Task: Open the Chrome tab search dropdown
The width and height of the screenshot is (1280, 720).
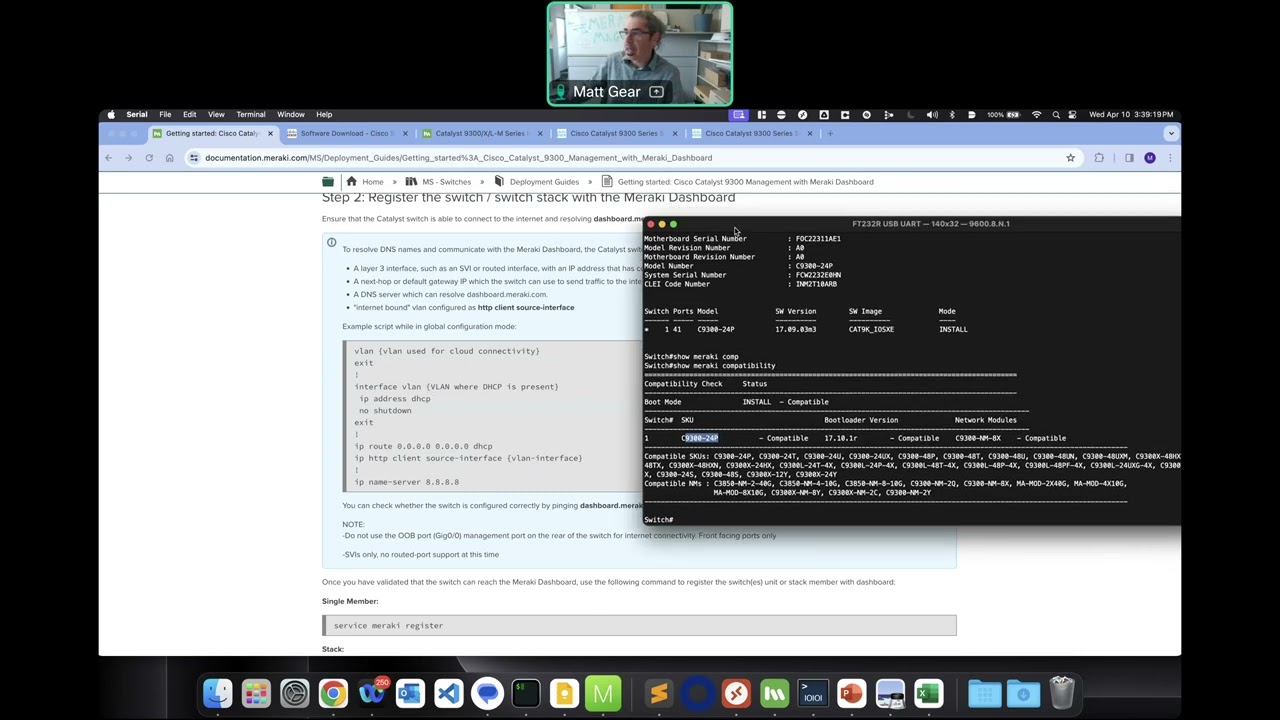Action: 1171,133
